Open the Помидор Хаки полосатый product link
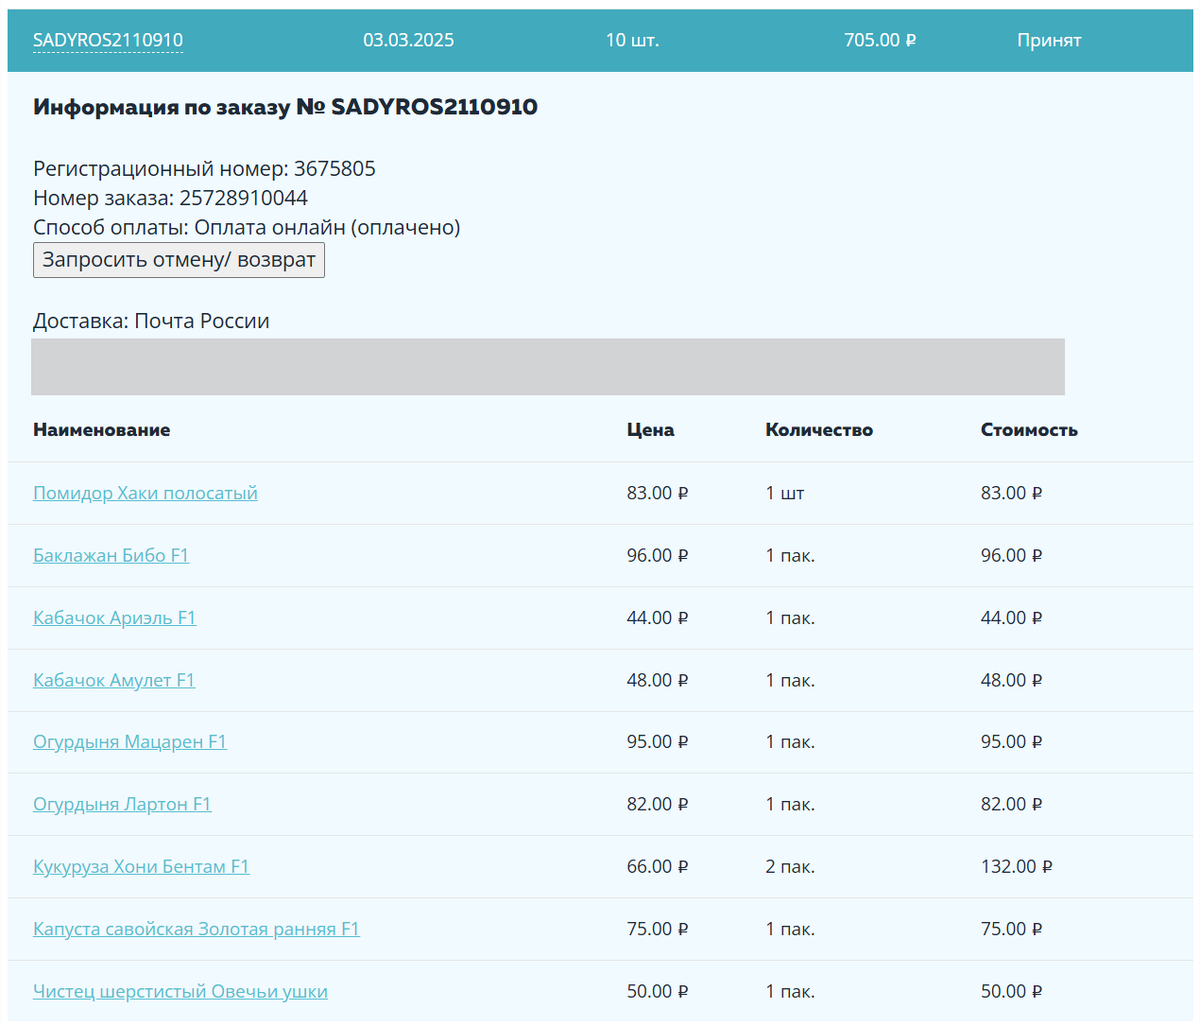 pos(145,493)
